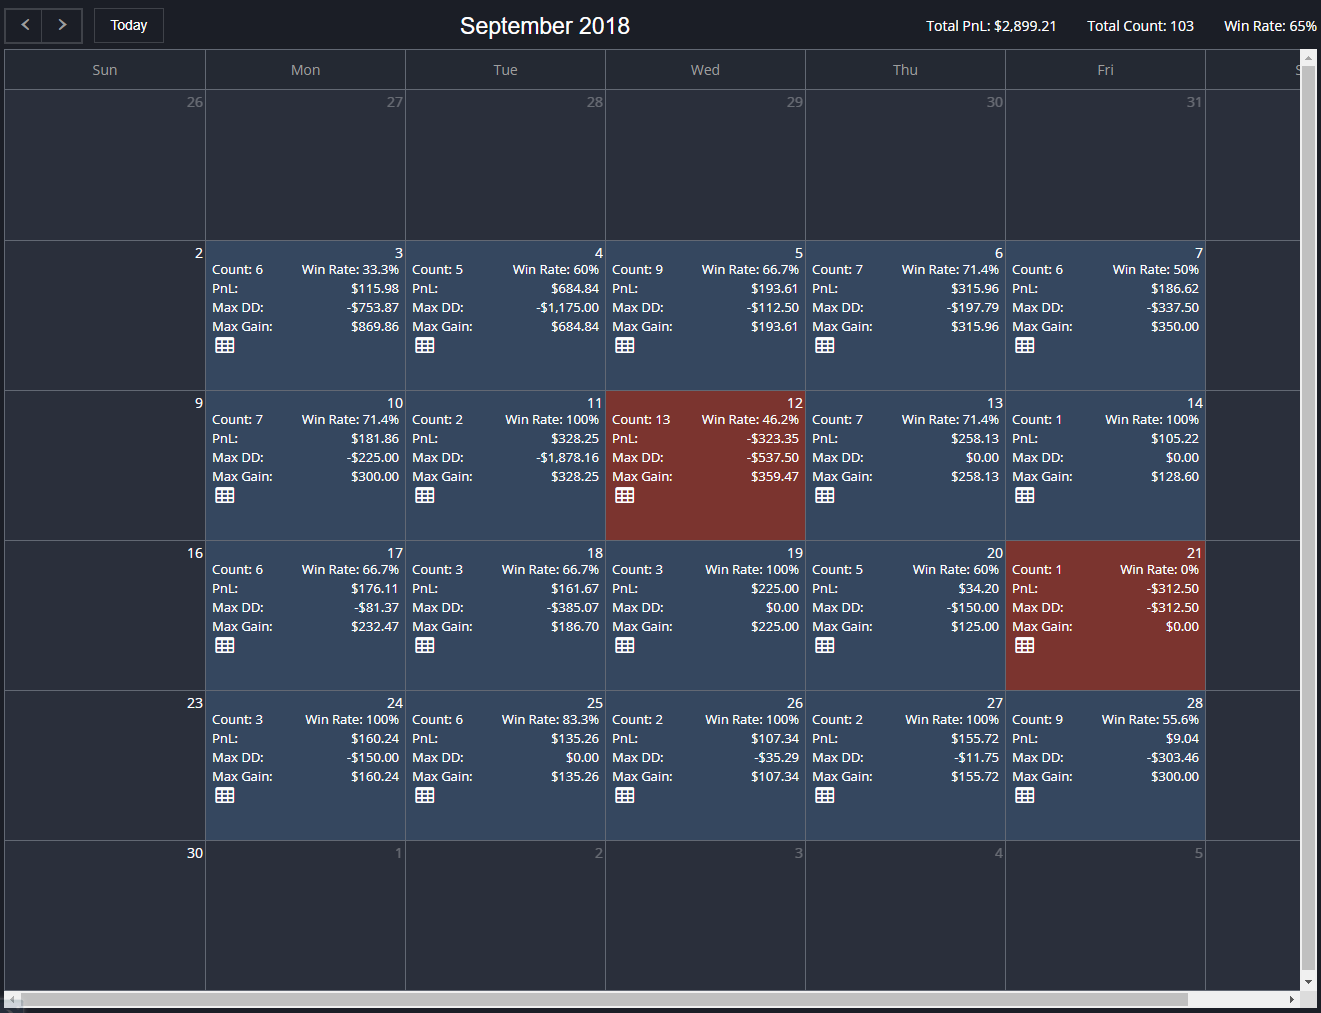Open trade table icon for September 24
Viewport: 1321px width, 1013px height.
pos(225,795)
